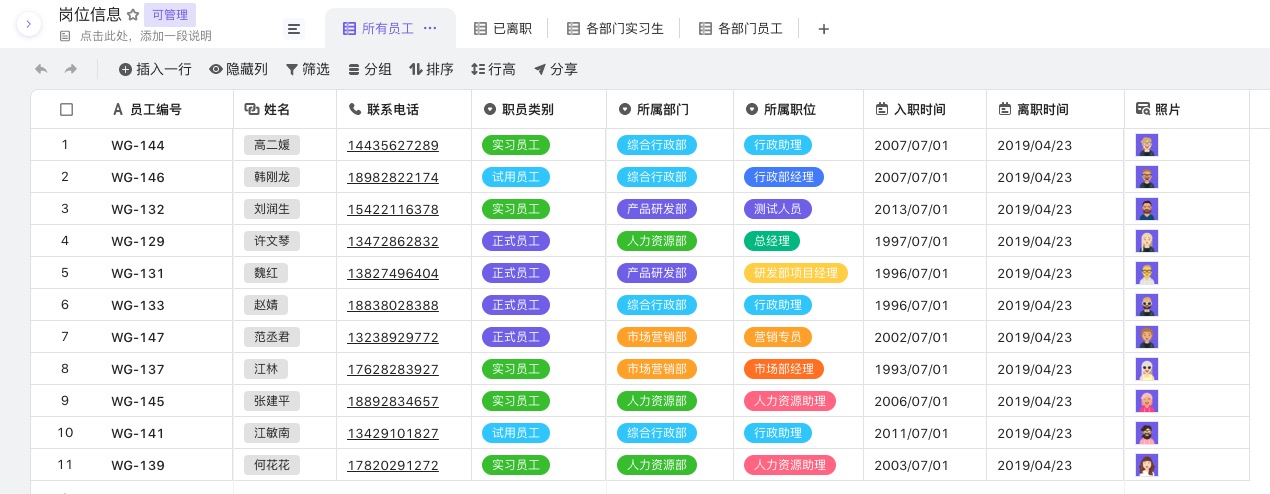
Task: Open the view list hamburger icon
Action: click(x=294, y=29)
